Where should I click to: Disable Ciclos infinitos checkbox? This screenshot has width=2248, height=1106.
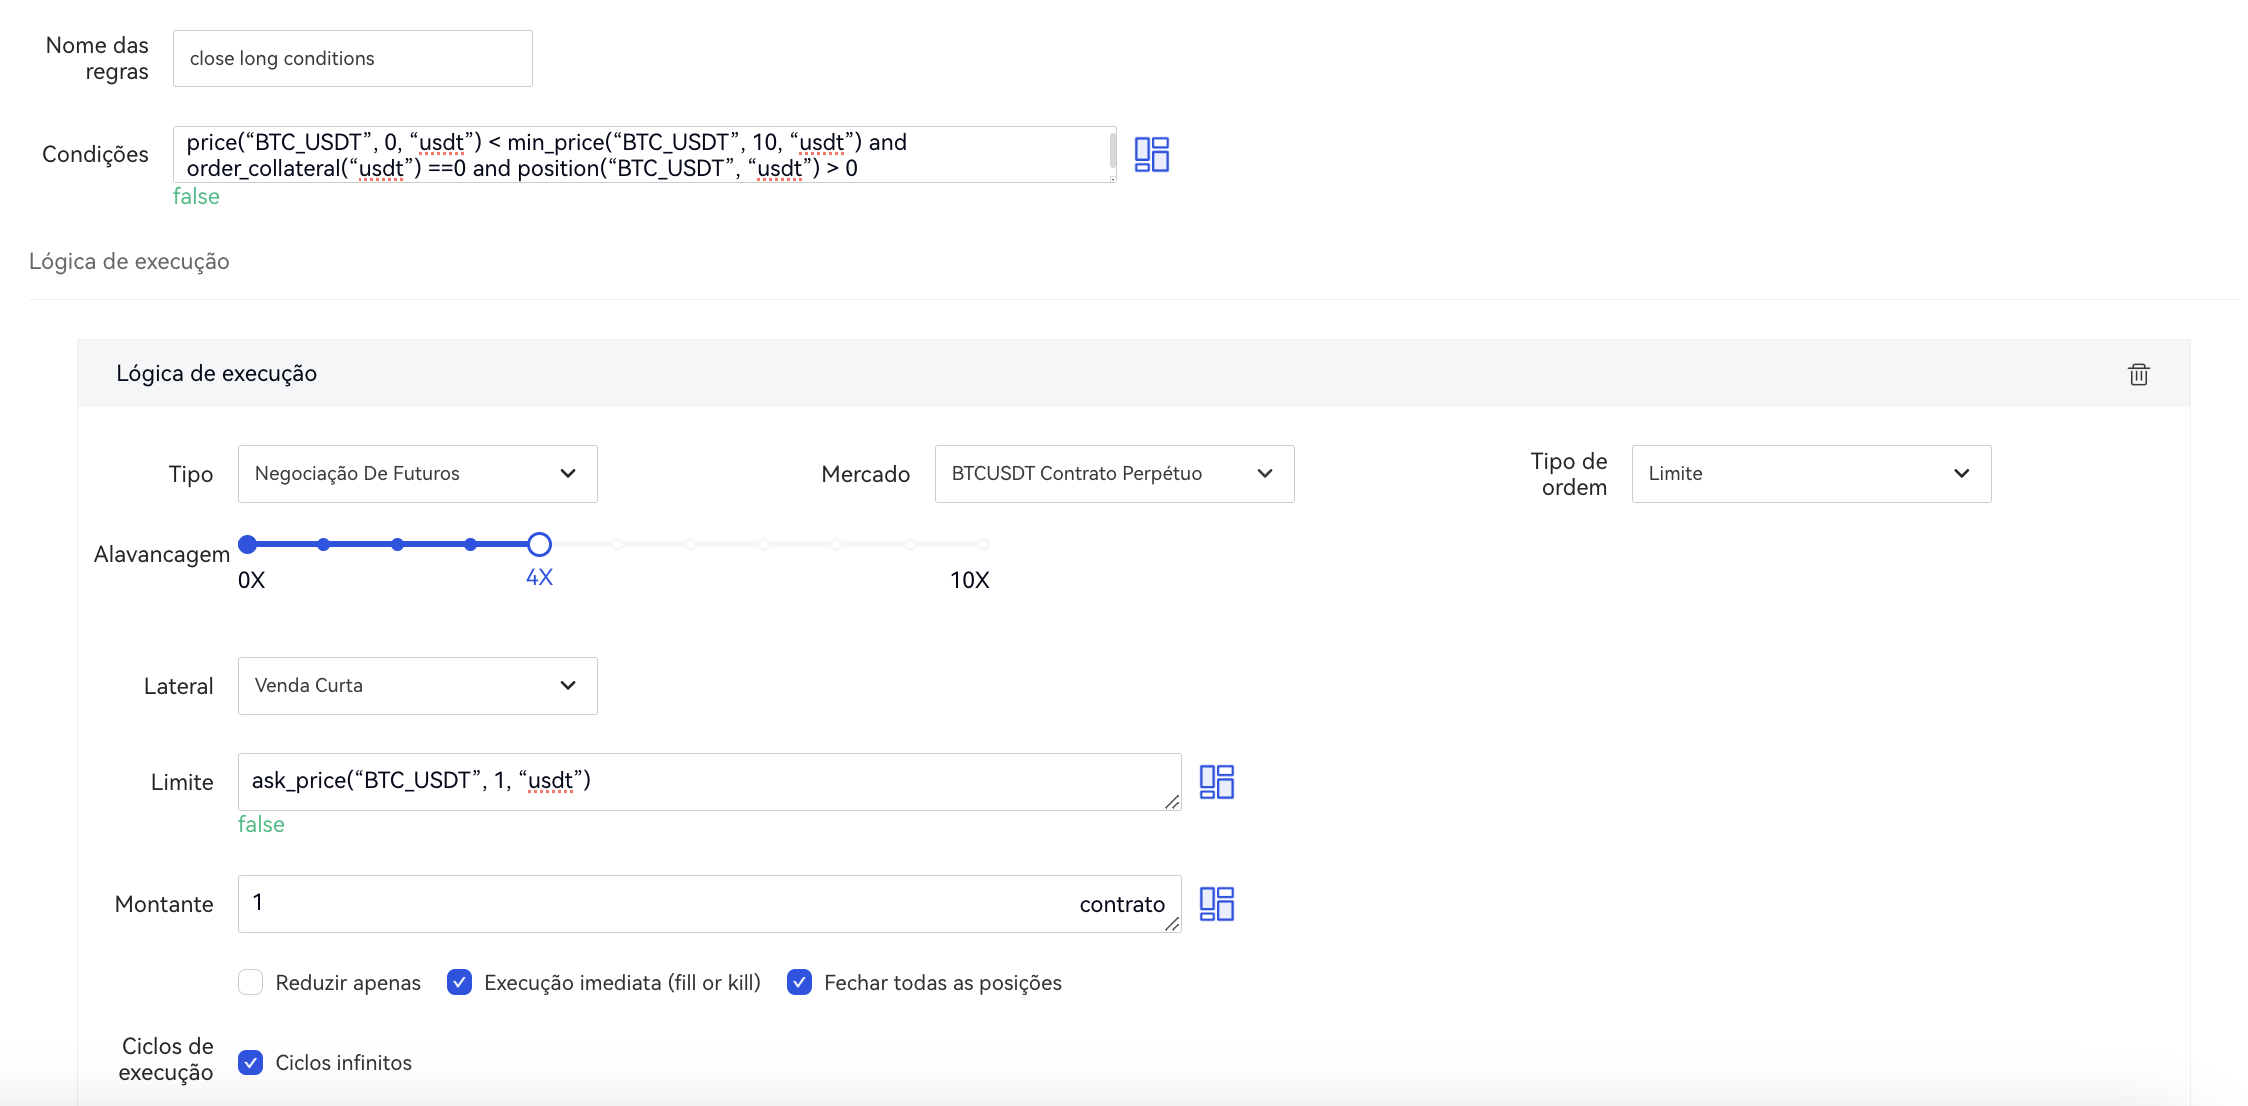click(x=251, y=1062)
